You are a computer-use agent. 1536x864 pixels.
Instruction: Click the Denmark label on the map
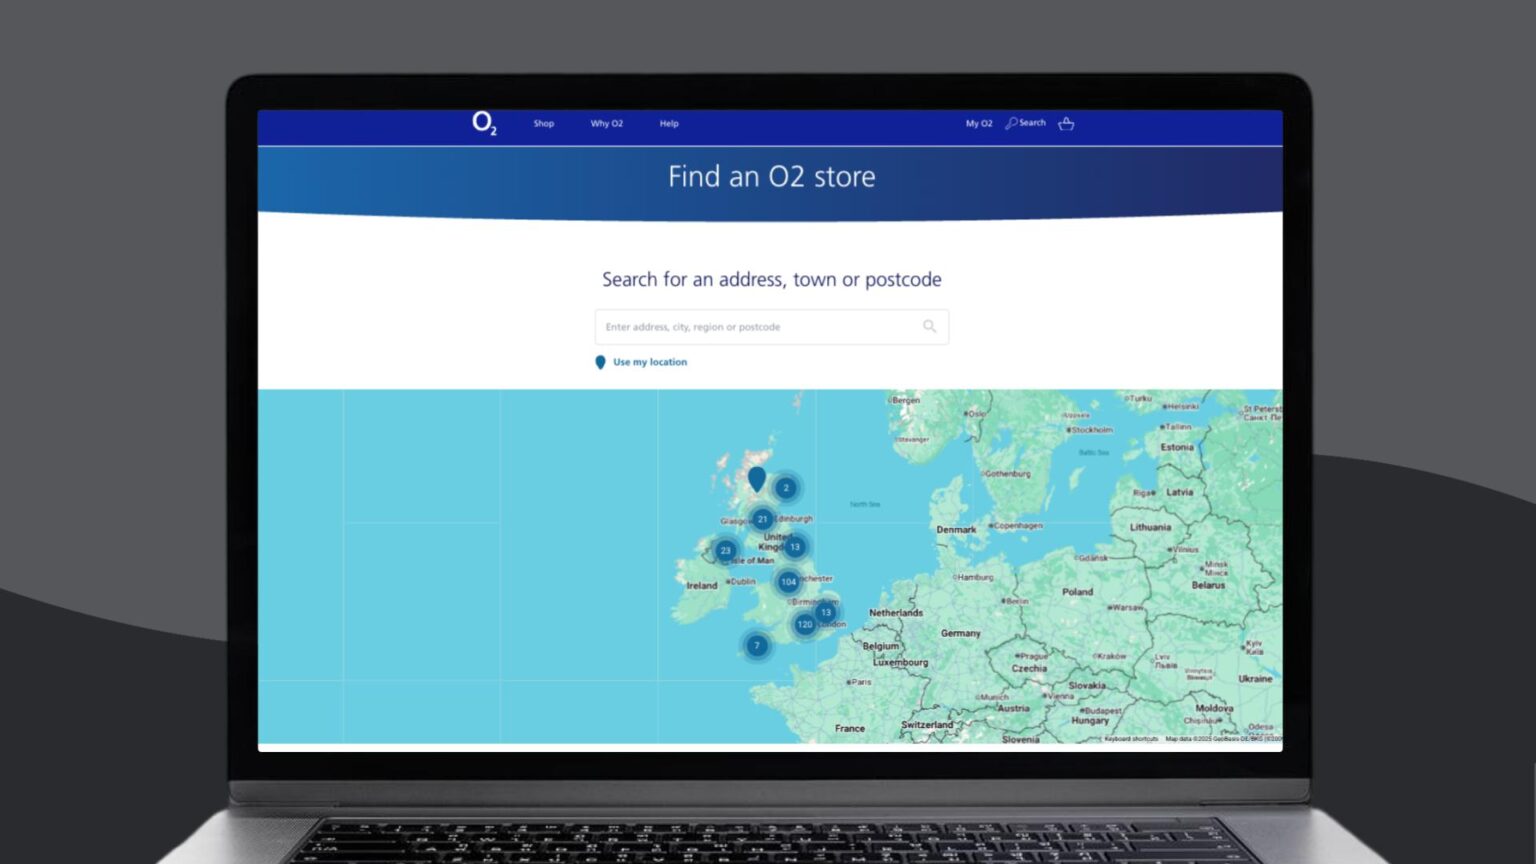(956, 530)
